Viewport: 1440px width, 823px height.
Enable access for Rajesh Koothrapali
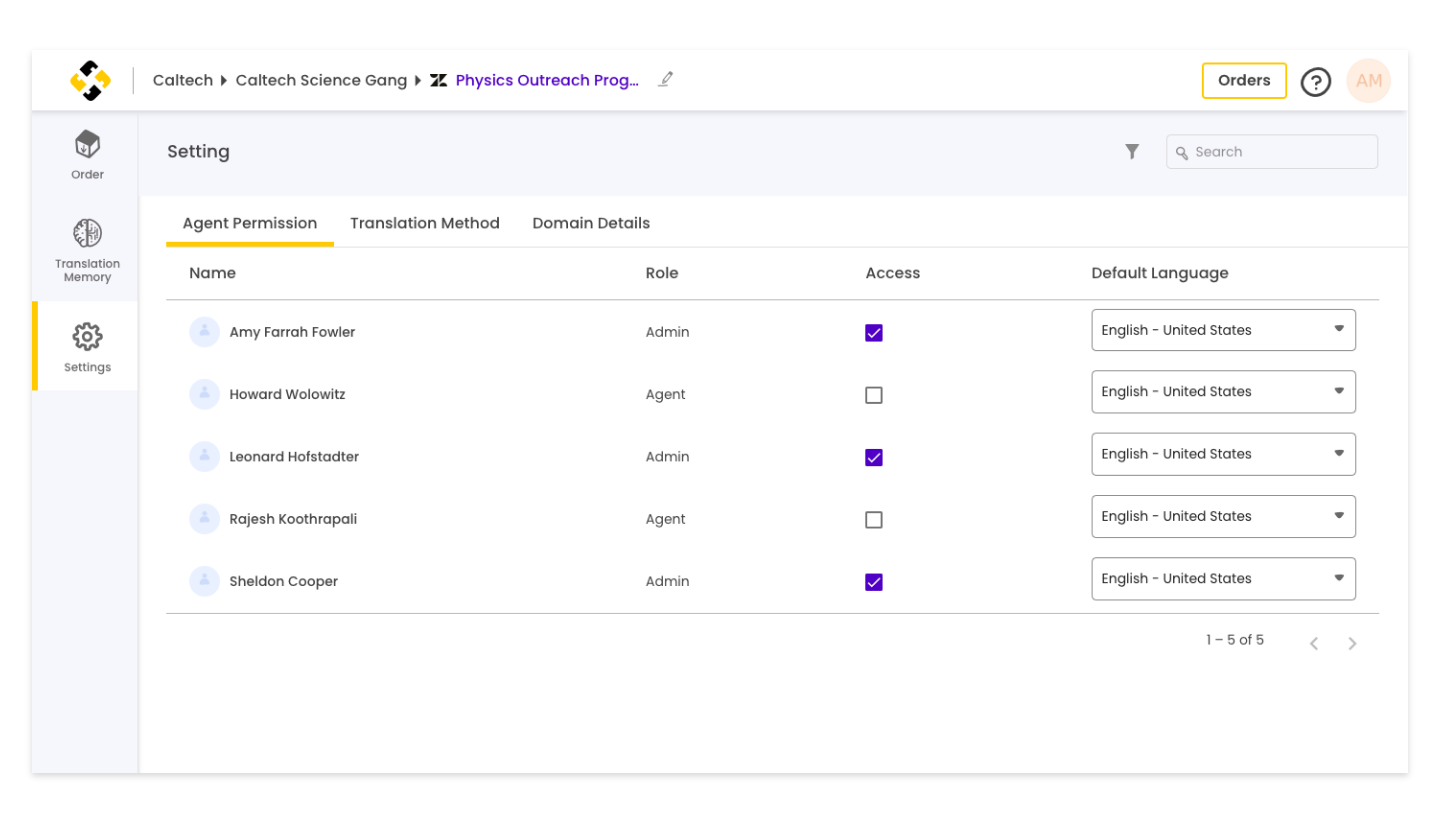pos(874,520)
